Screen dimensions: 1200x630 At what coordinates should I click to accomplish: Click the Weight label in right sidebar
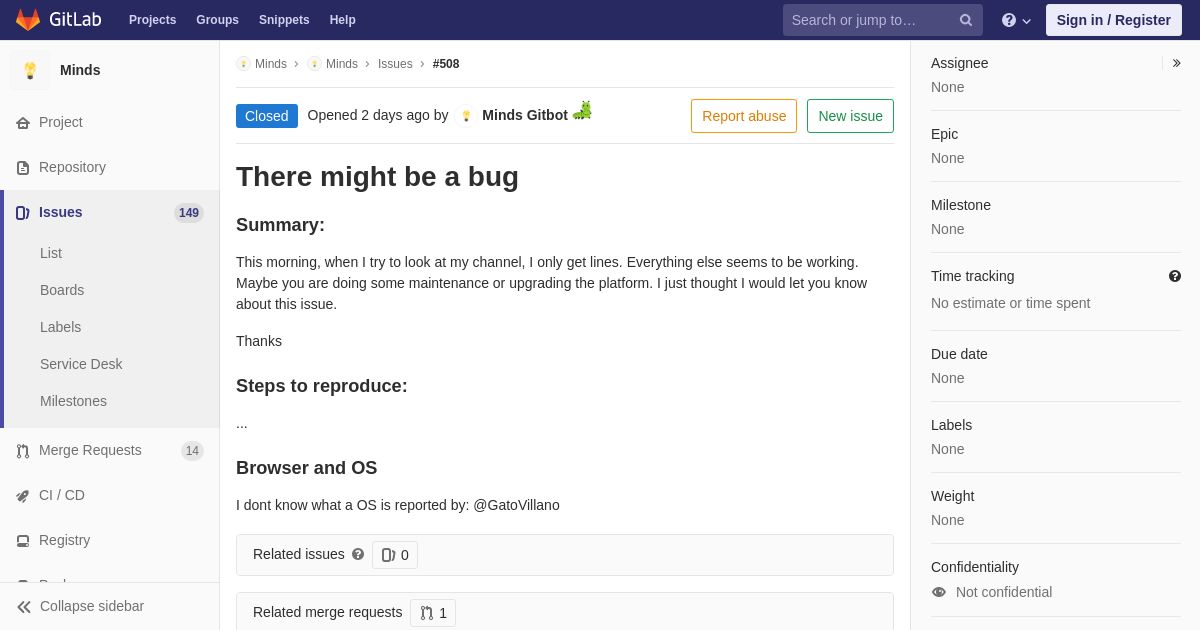(952, 496)
